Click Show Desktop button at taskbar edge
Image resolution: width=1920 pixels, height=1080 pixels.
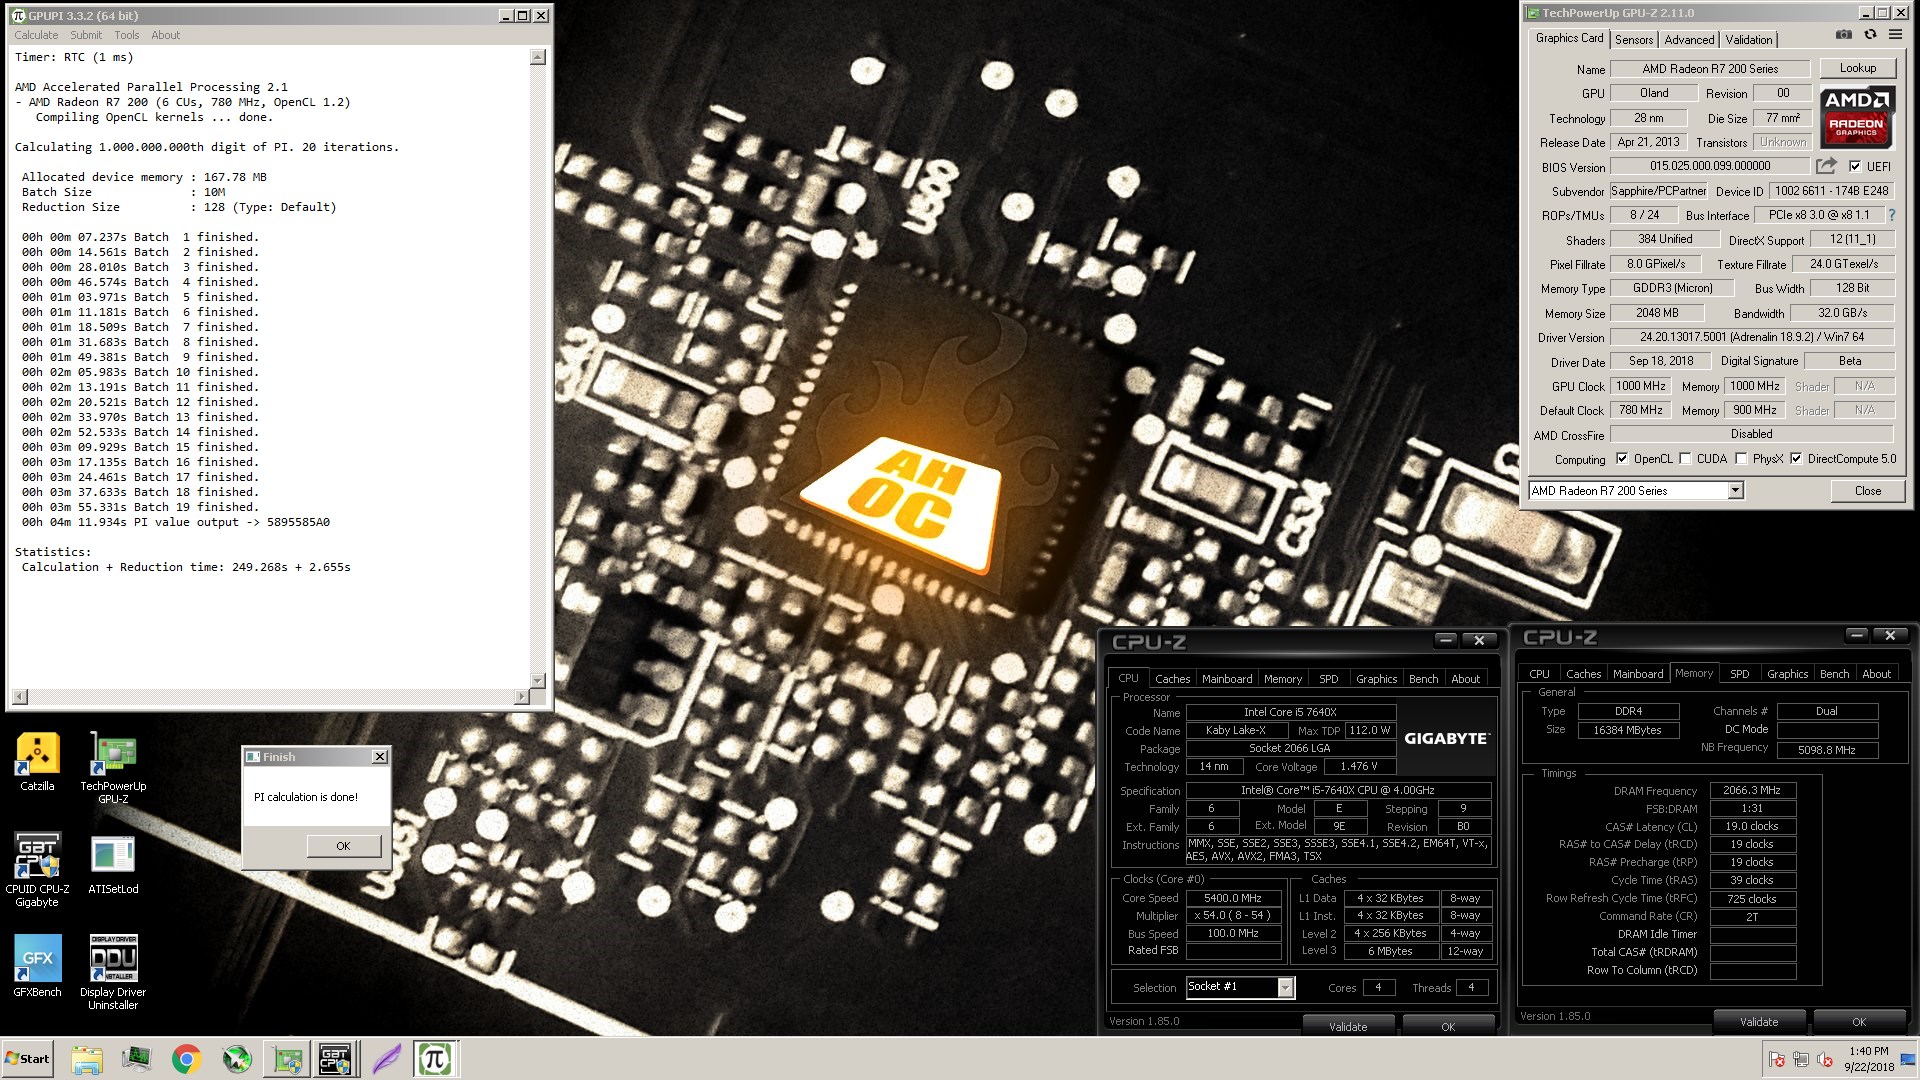(x=1909, y=1059)
